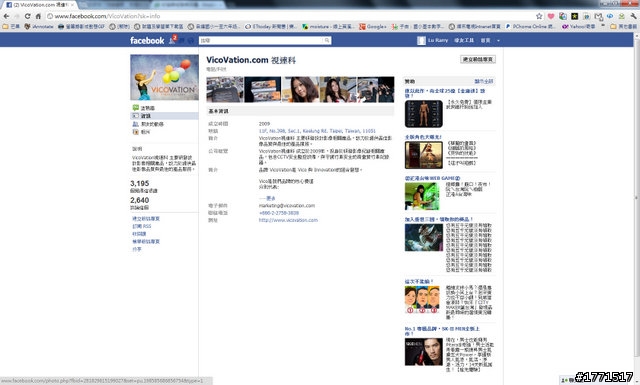Open the wrench settings menu icon
The image size is (640, 385).
pyautogui.click(x=633, y=16)
